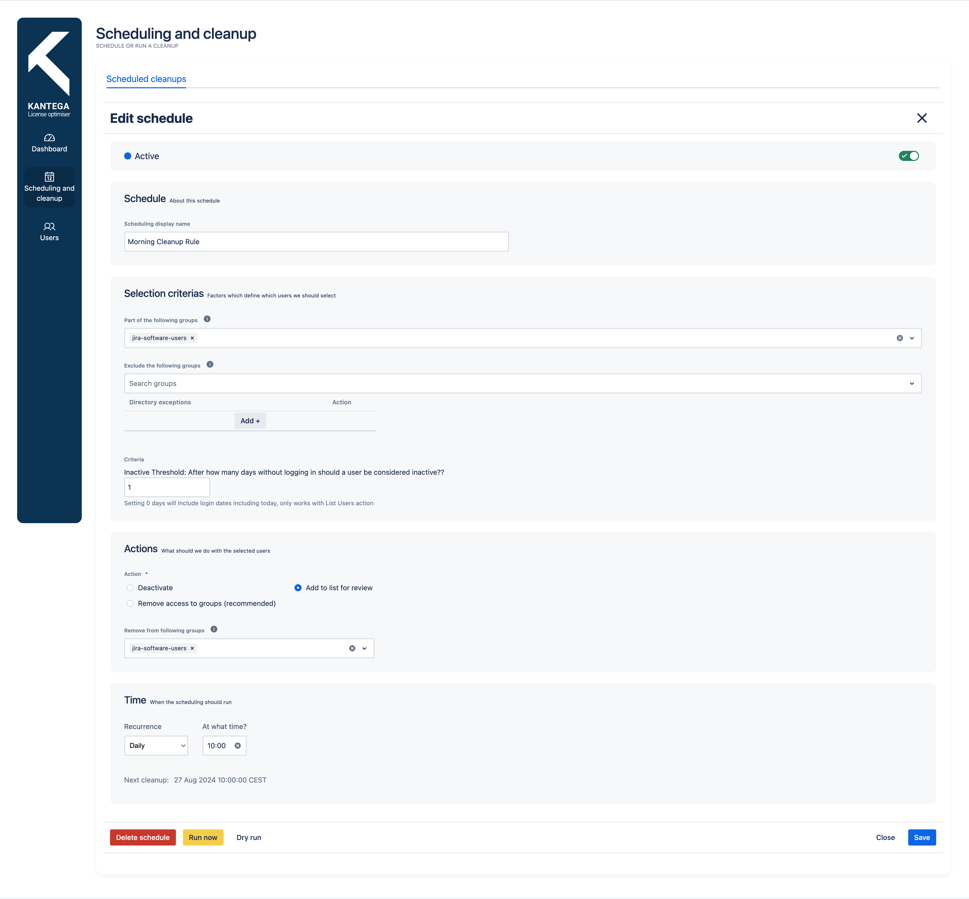Viewport: 969px width, 899px height.
Task: Choose Remove access to groups option
Action: (x=131, y=603)
